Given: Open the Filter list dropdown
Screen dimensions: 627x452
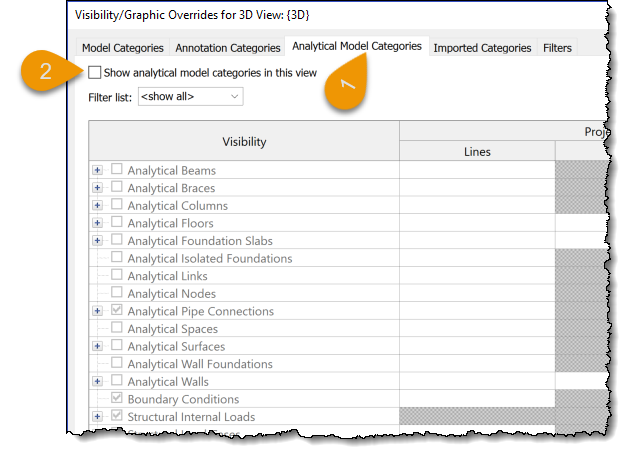Looking at the screenshot, I should (x=190, y=97).
